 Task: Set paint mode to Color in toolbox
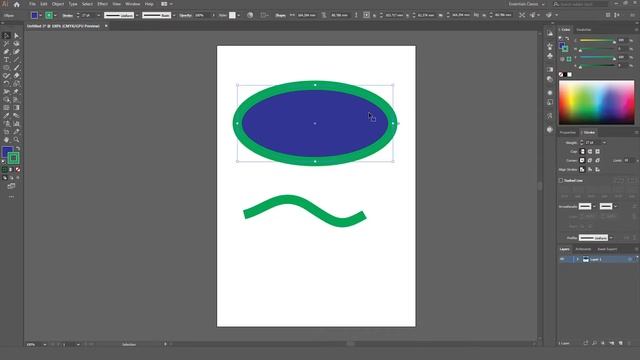coord(4,169)
